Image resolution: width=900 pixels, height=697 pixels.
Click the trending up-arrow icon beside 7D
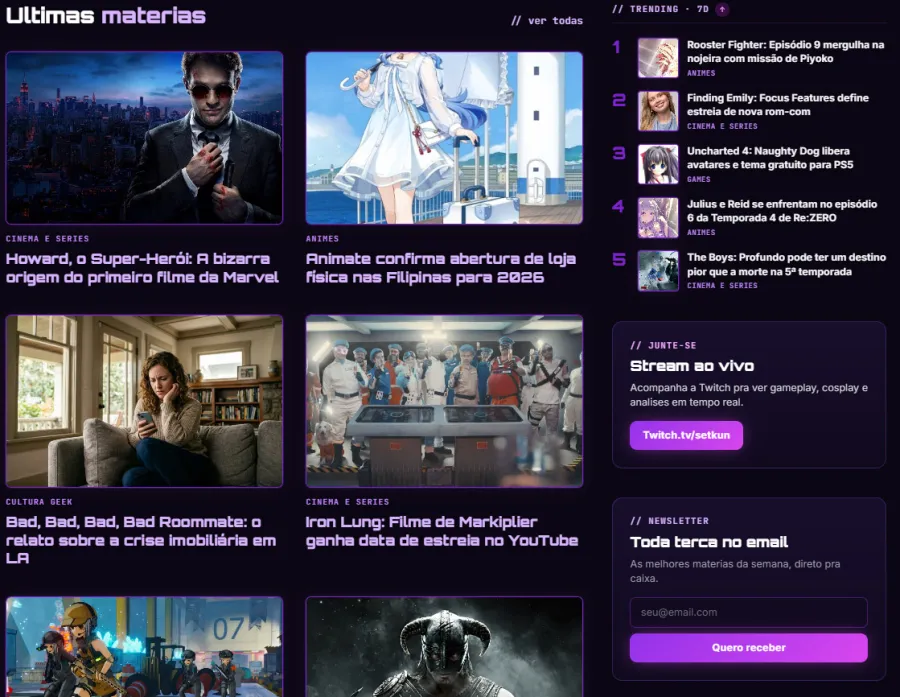click(722, 9)
